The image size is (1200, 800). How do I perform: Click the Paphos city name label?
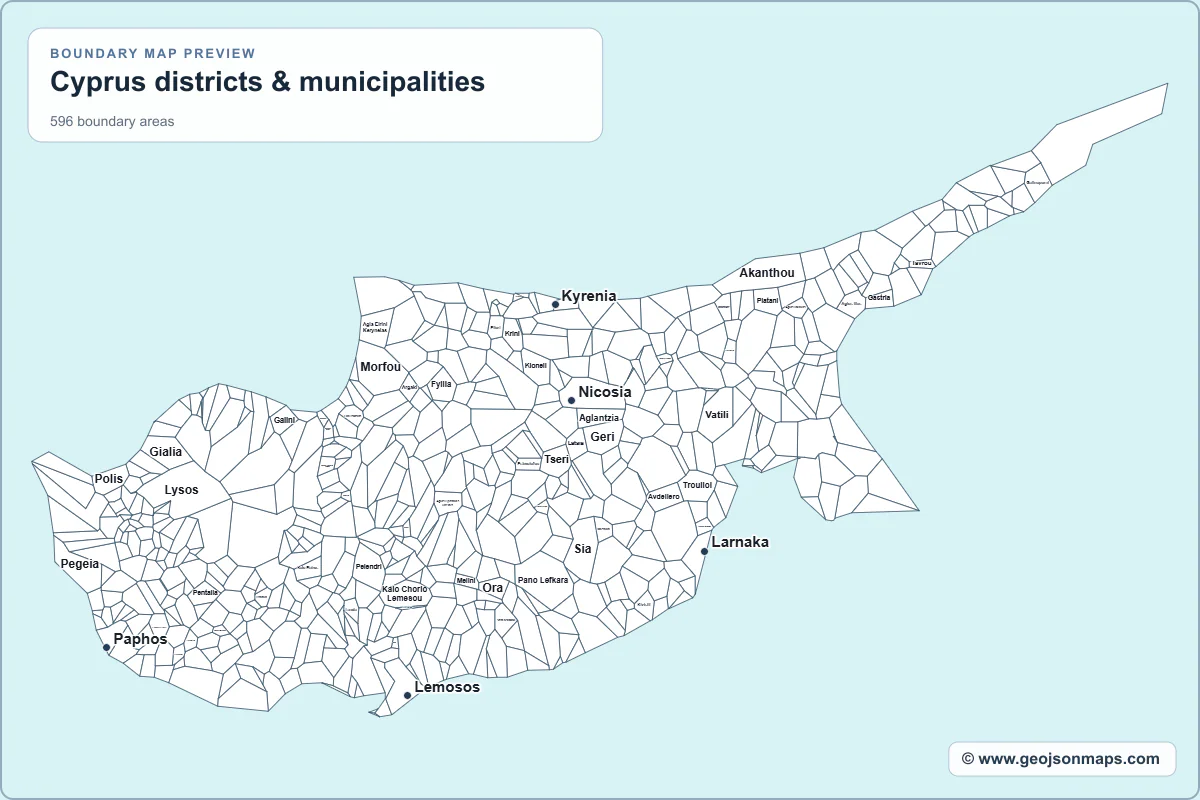140,639
